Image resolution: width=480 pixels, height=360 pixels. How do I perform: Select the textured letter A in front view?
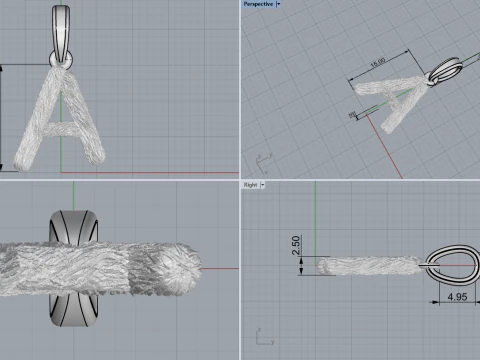point(60,118)
